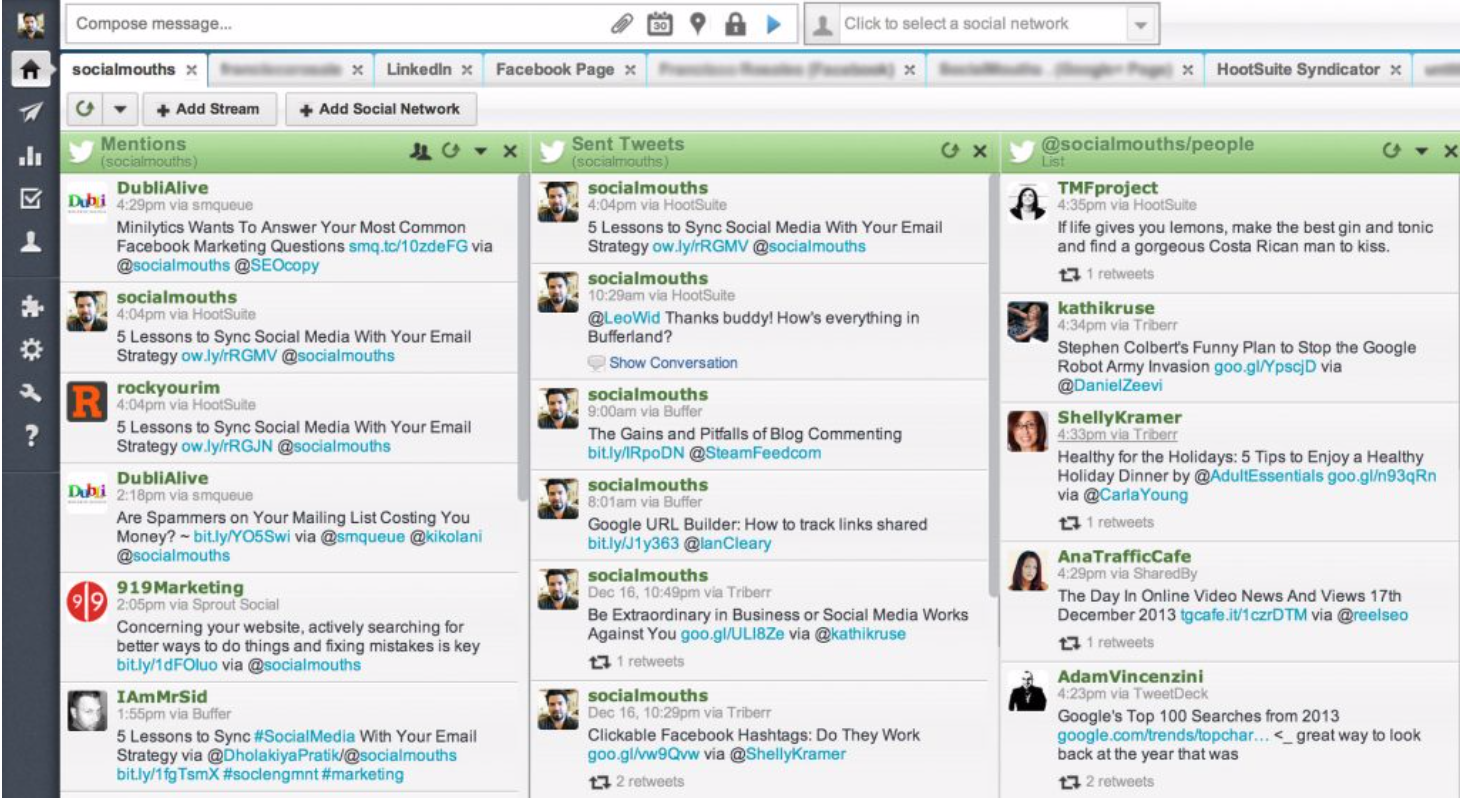Viewport: 1460px width, 798px height.
Task: Open the @IanCleary mention link
Action: [x=727, y=544]
